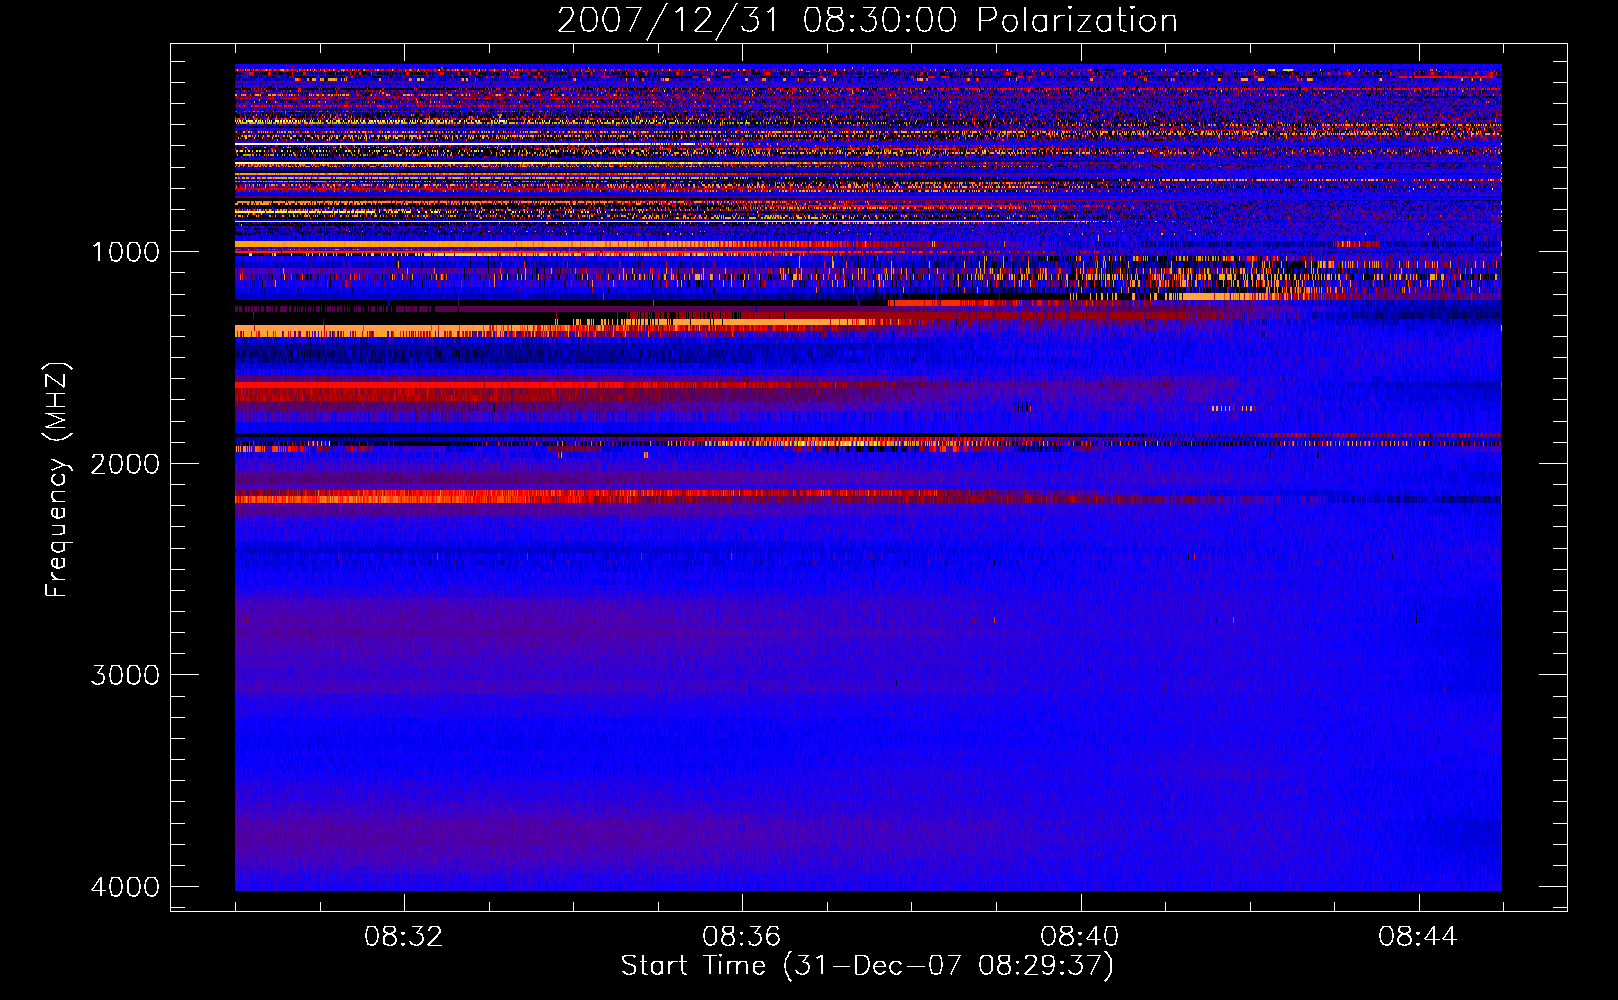The width and height of the screenshot is (1618, 1000).
Task: Click the 1000 frequency tick label
Action: tap(125, 251)
